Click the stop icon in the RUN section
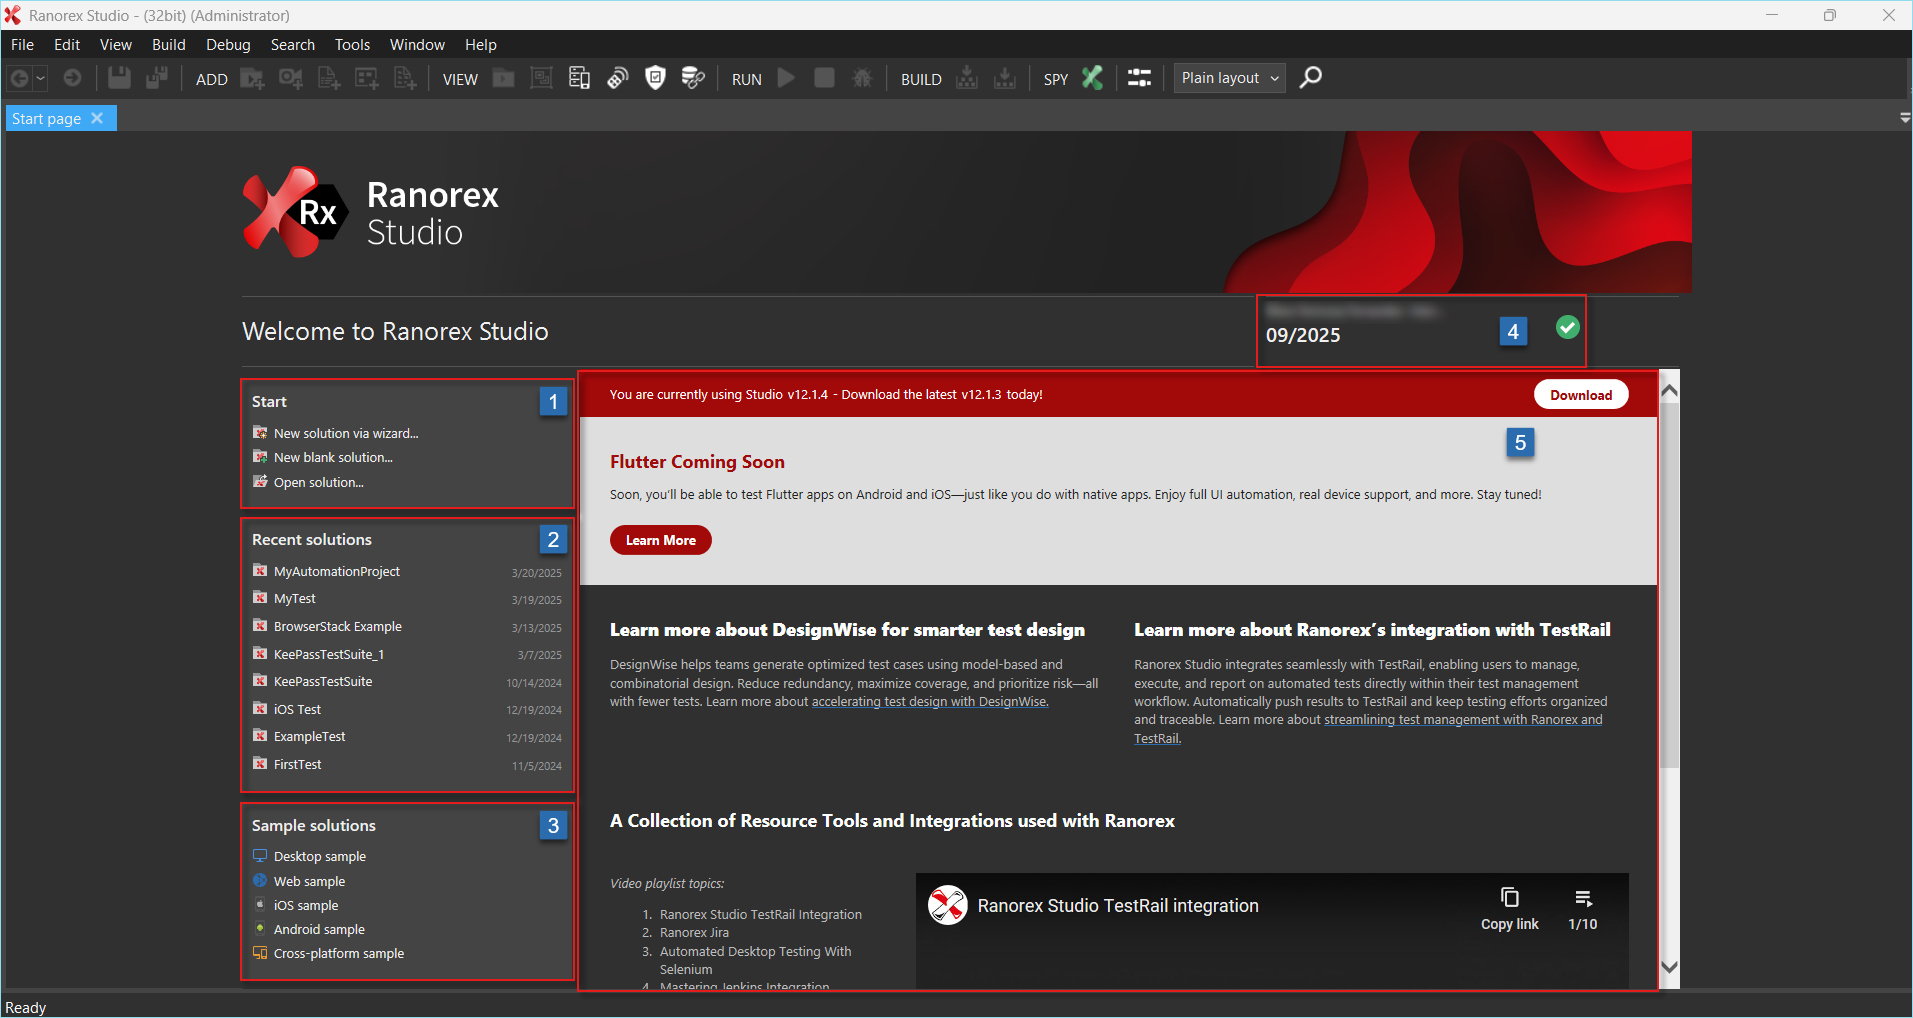The width and height of the screenshot is (1913, 1018). point(823,78)
